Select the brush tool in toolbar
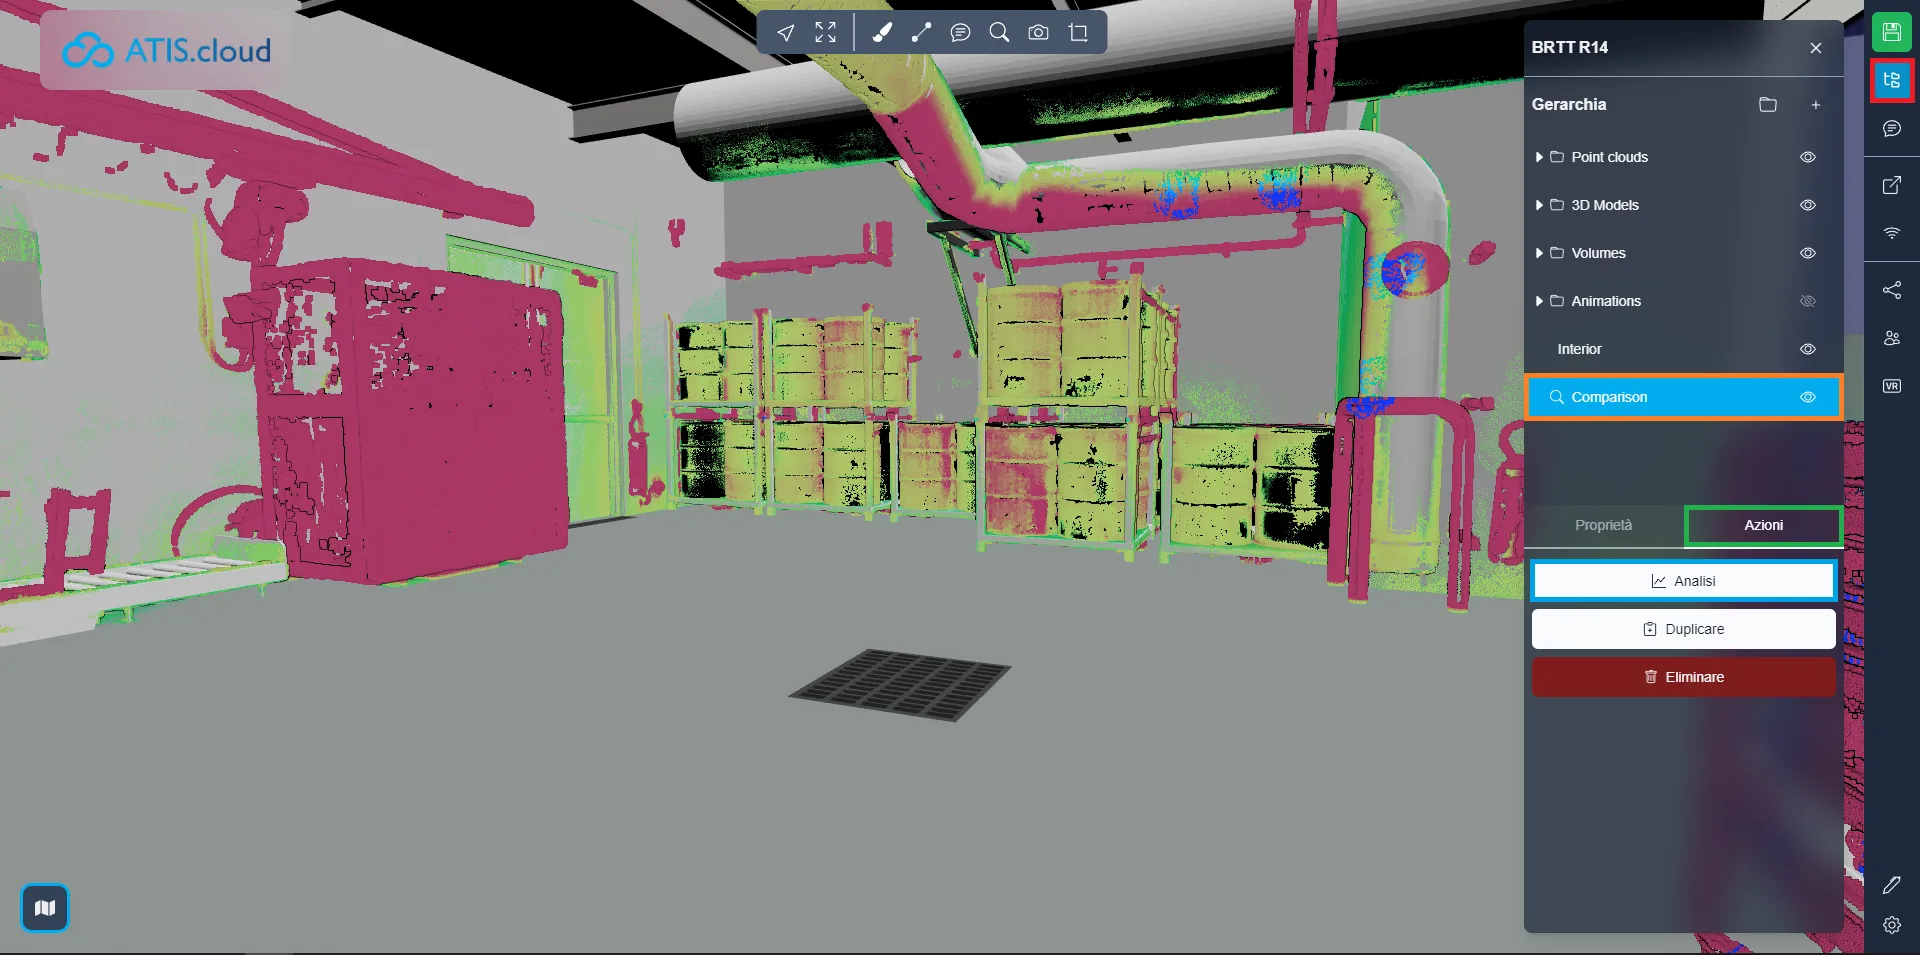Screen dimensions: 1920x955 [882, 33]
